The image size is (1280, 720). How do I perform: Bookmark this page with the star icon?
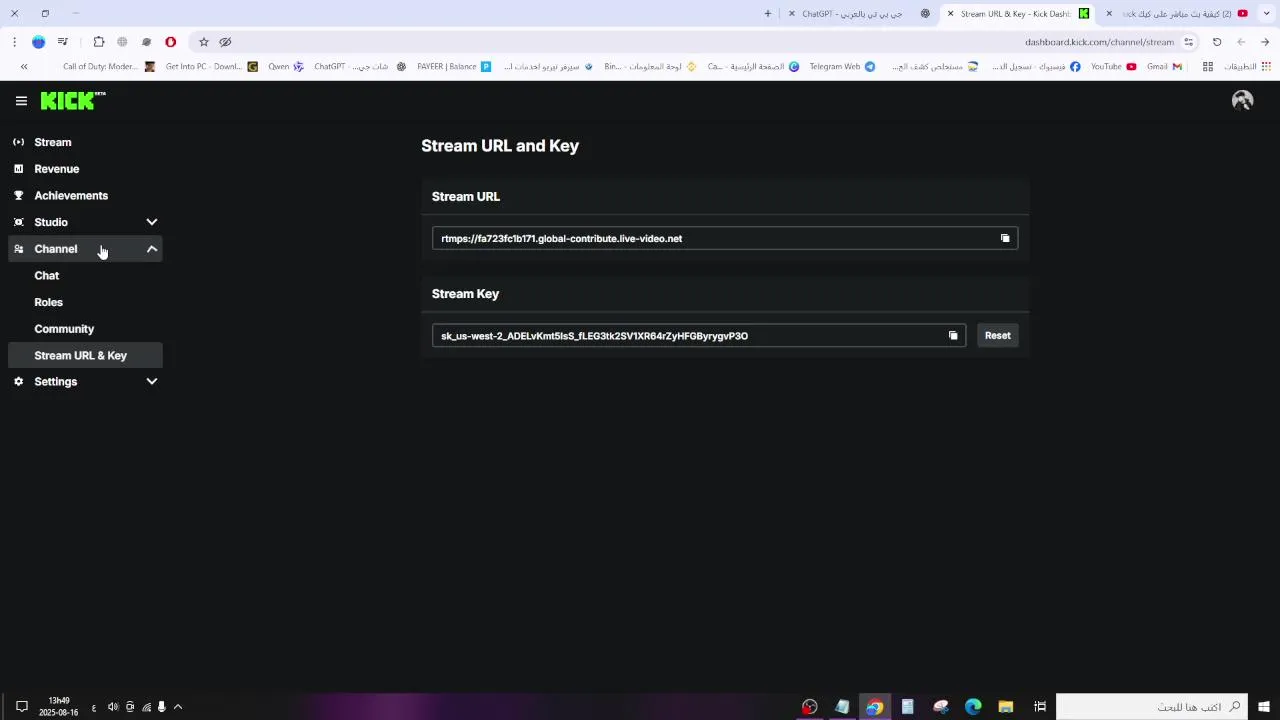click(x=204, y=42)
